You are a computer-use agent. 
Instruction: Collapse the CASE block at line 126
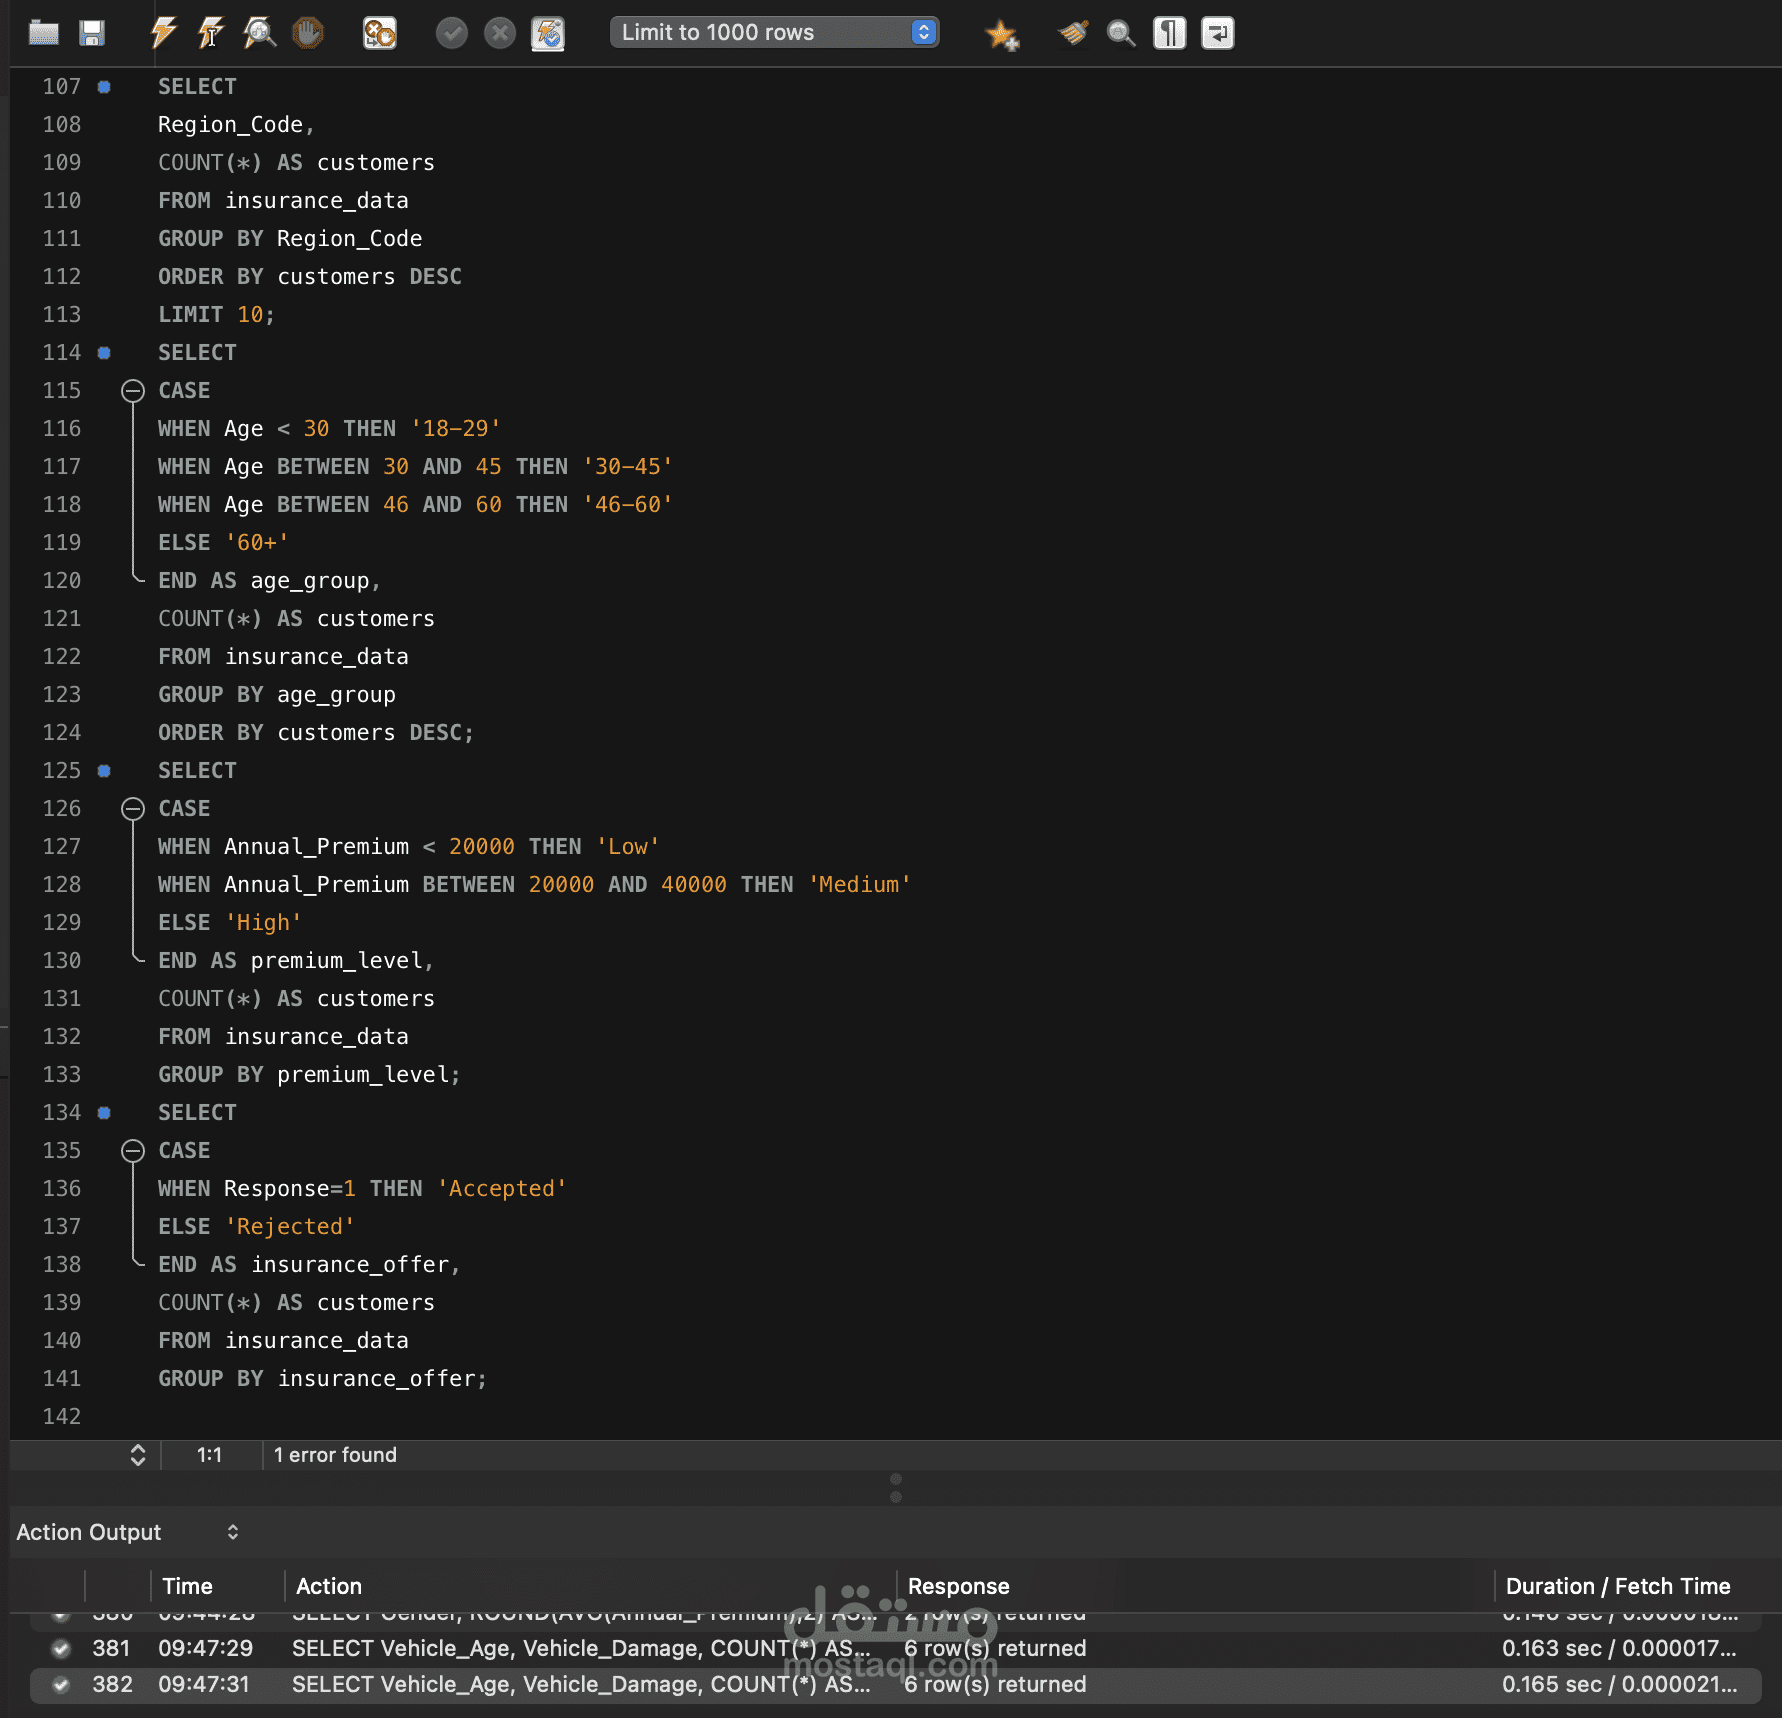click(x=133, y=809)
